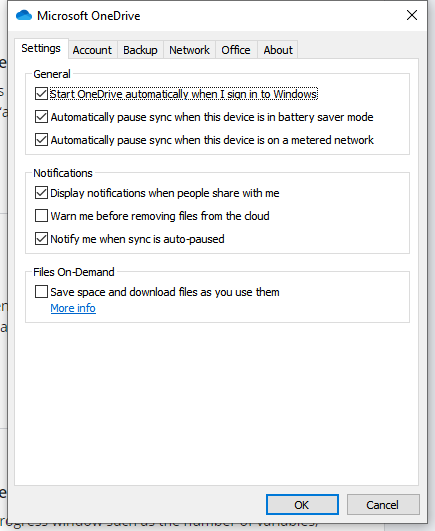Go to the Office tab

tap(236, 50)
